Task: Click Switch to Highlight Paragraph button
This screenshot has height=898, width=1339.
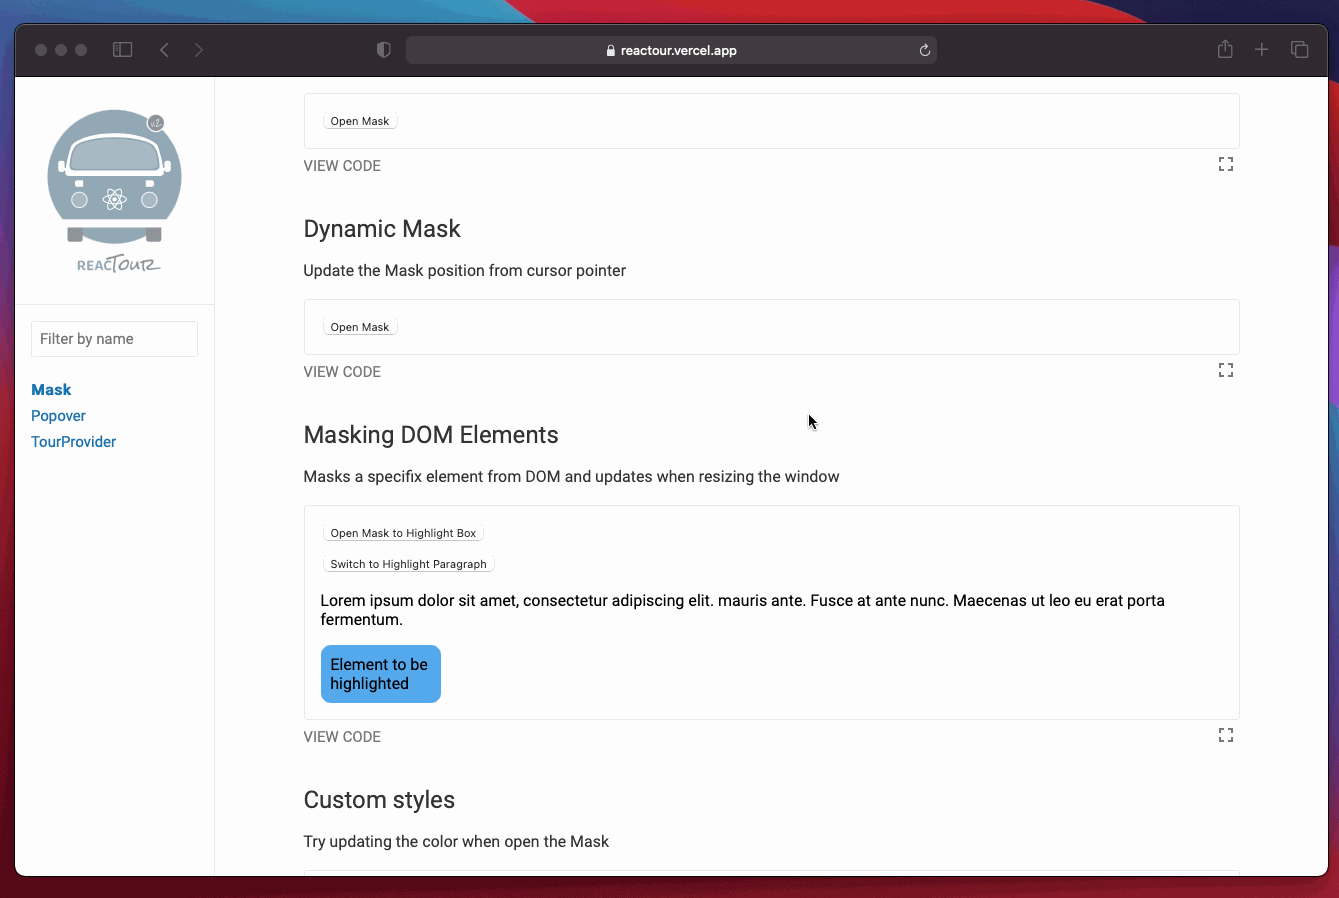Action: tap(408, 564)
